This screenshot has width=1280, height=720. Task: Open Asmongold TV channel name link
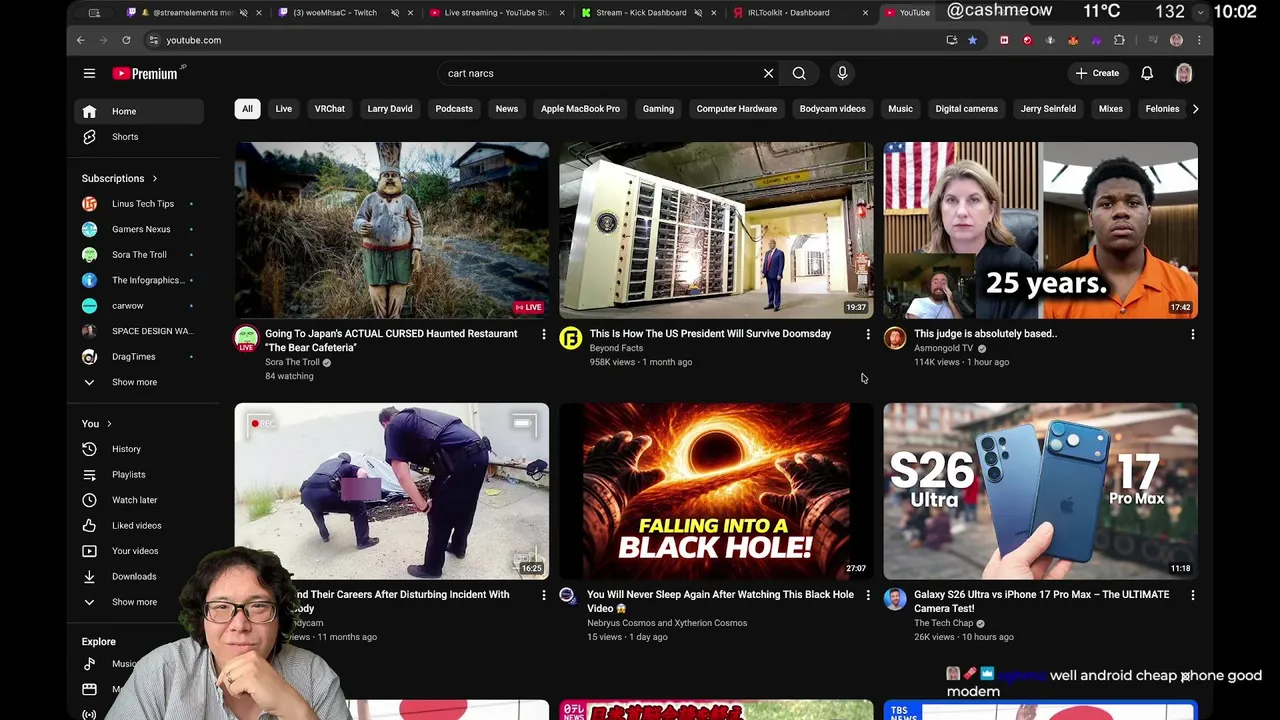click(x=943, y=348)
